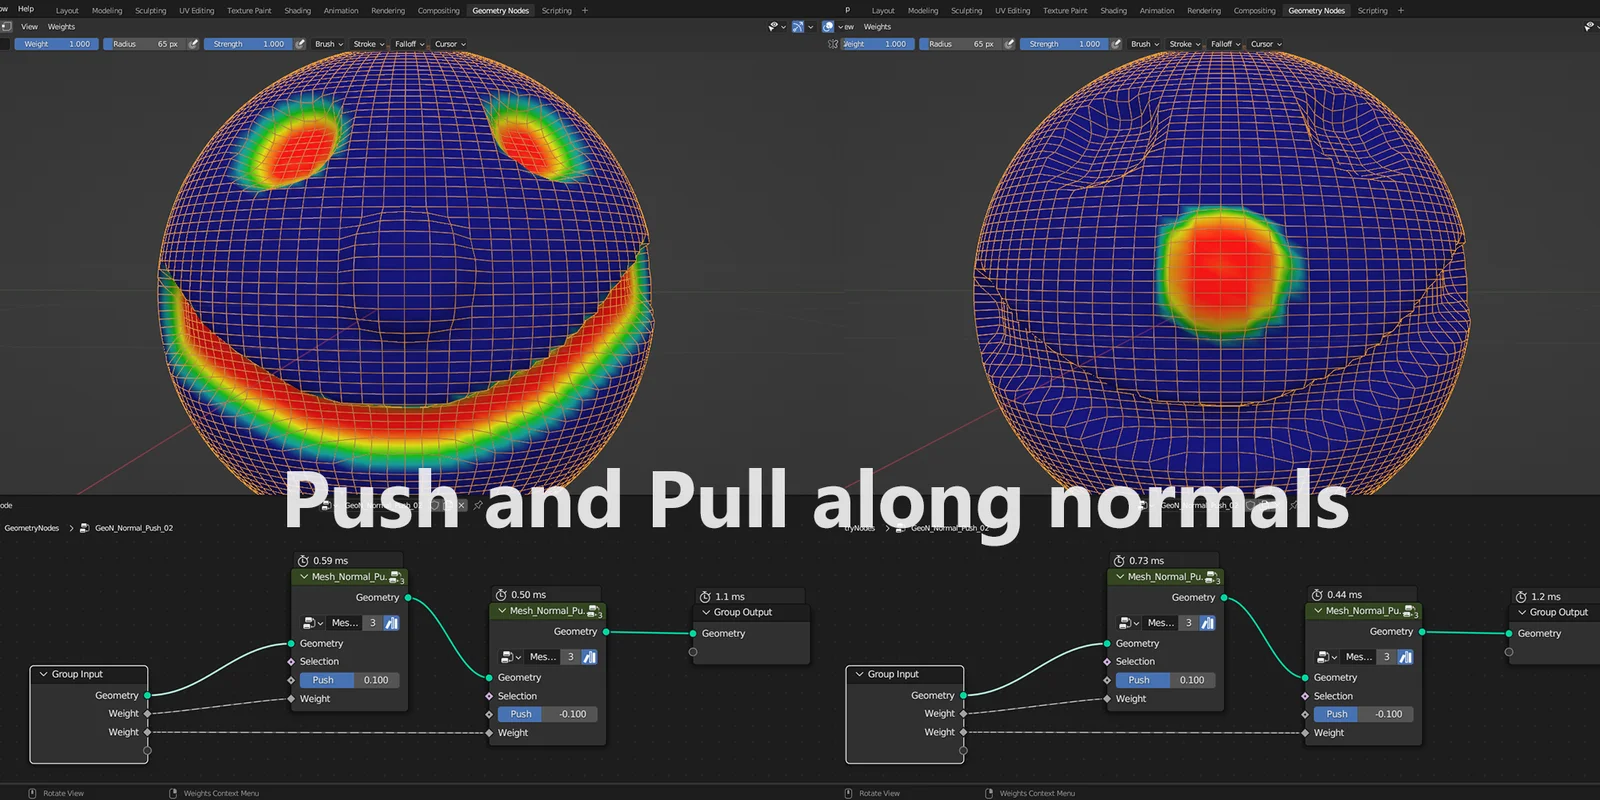Adjust the Radius slider in right window
Screen dimensions: 1600x800
pyautogui.click(x=960, y=44)
